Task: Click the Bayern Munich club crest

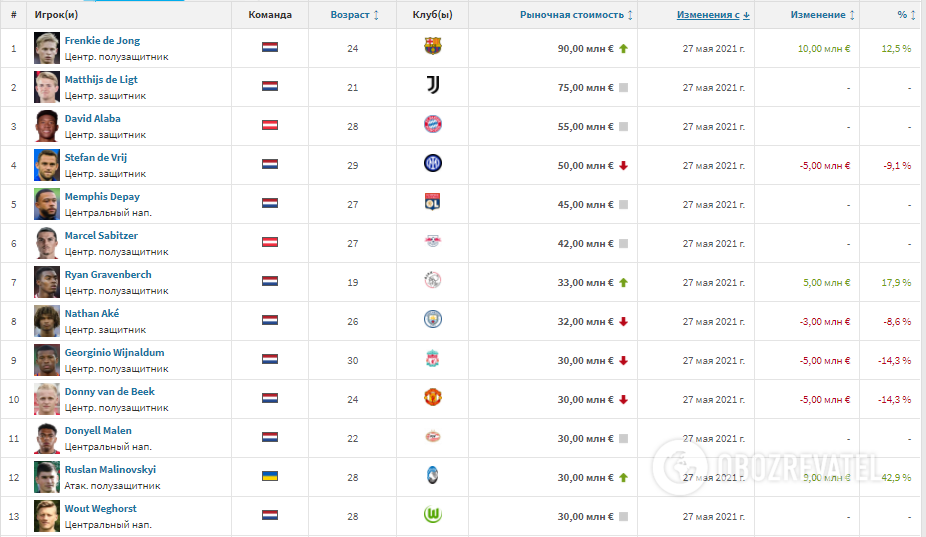Action: coord(432,125)
